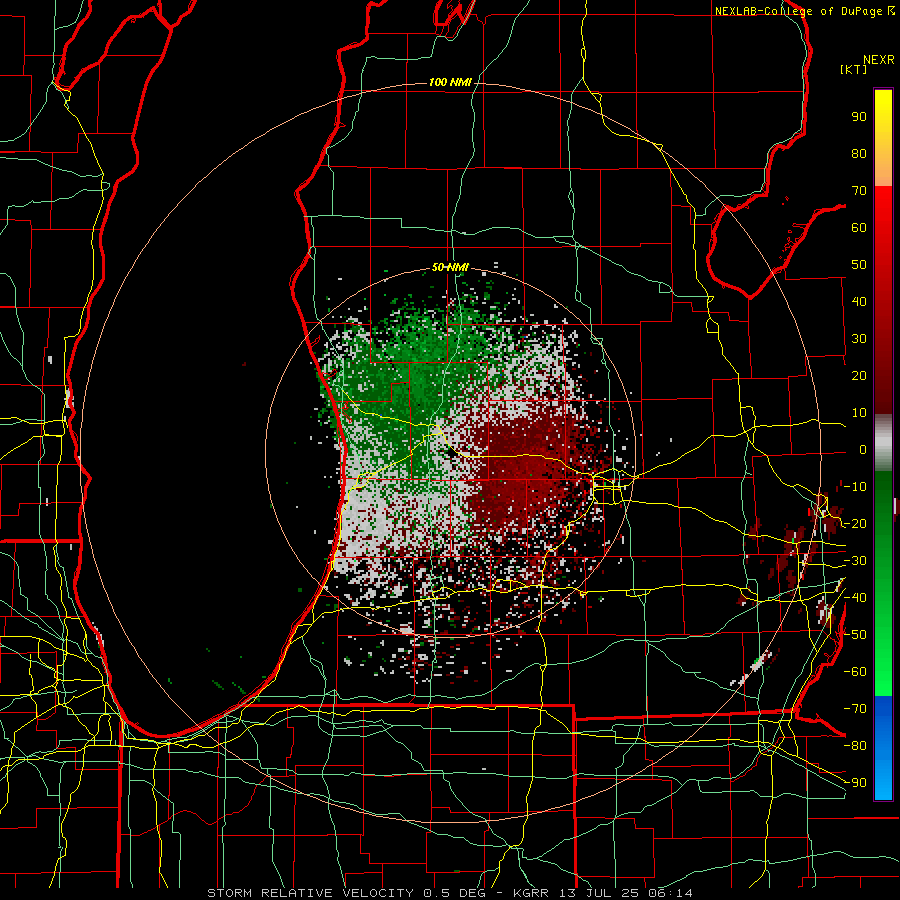Image resolution: width=900 pixels, height=900 pixels.
Task: Click the -50 value on velocity scale
Action: point(855,635)
